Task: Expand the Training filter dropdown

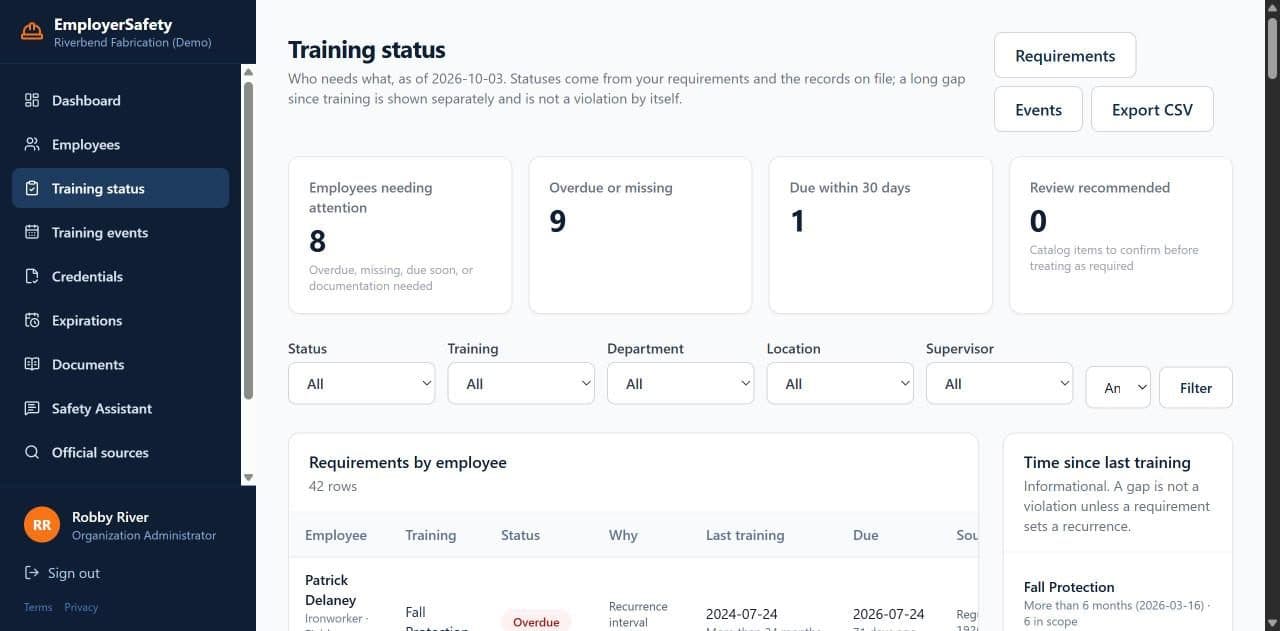Action: (x=521, y=384)
